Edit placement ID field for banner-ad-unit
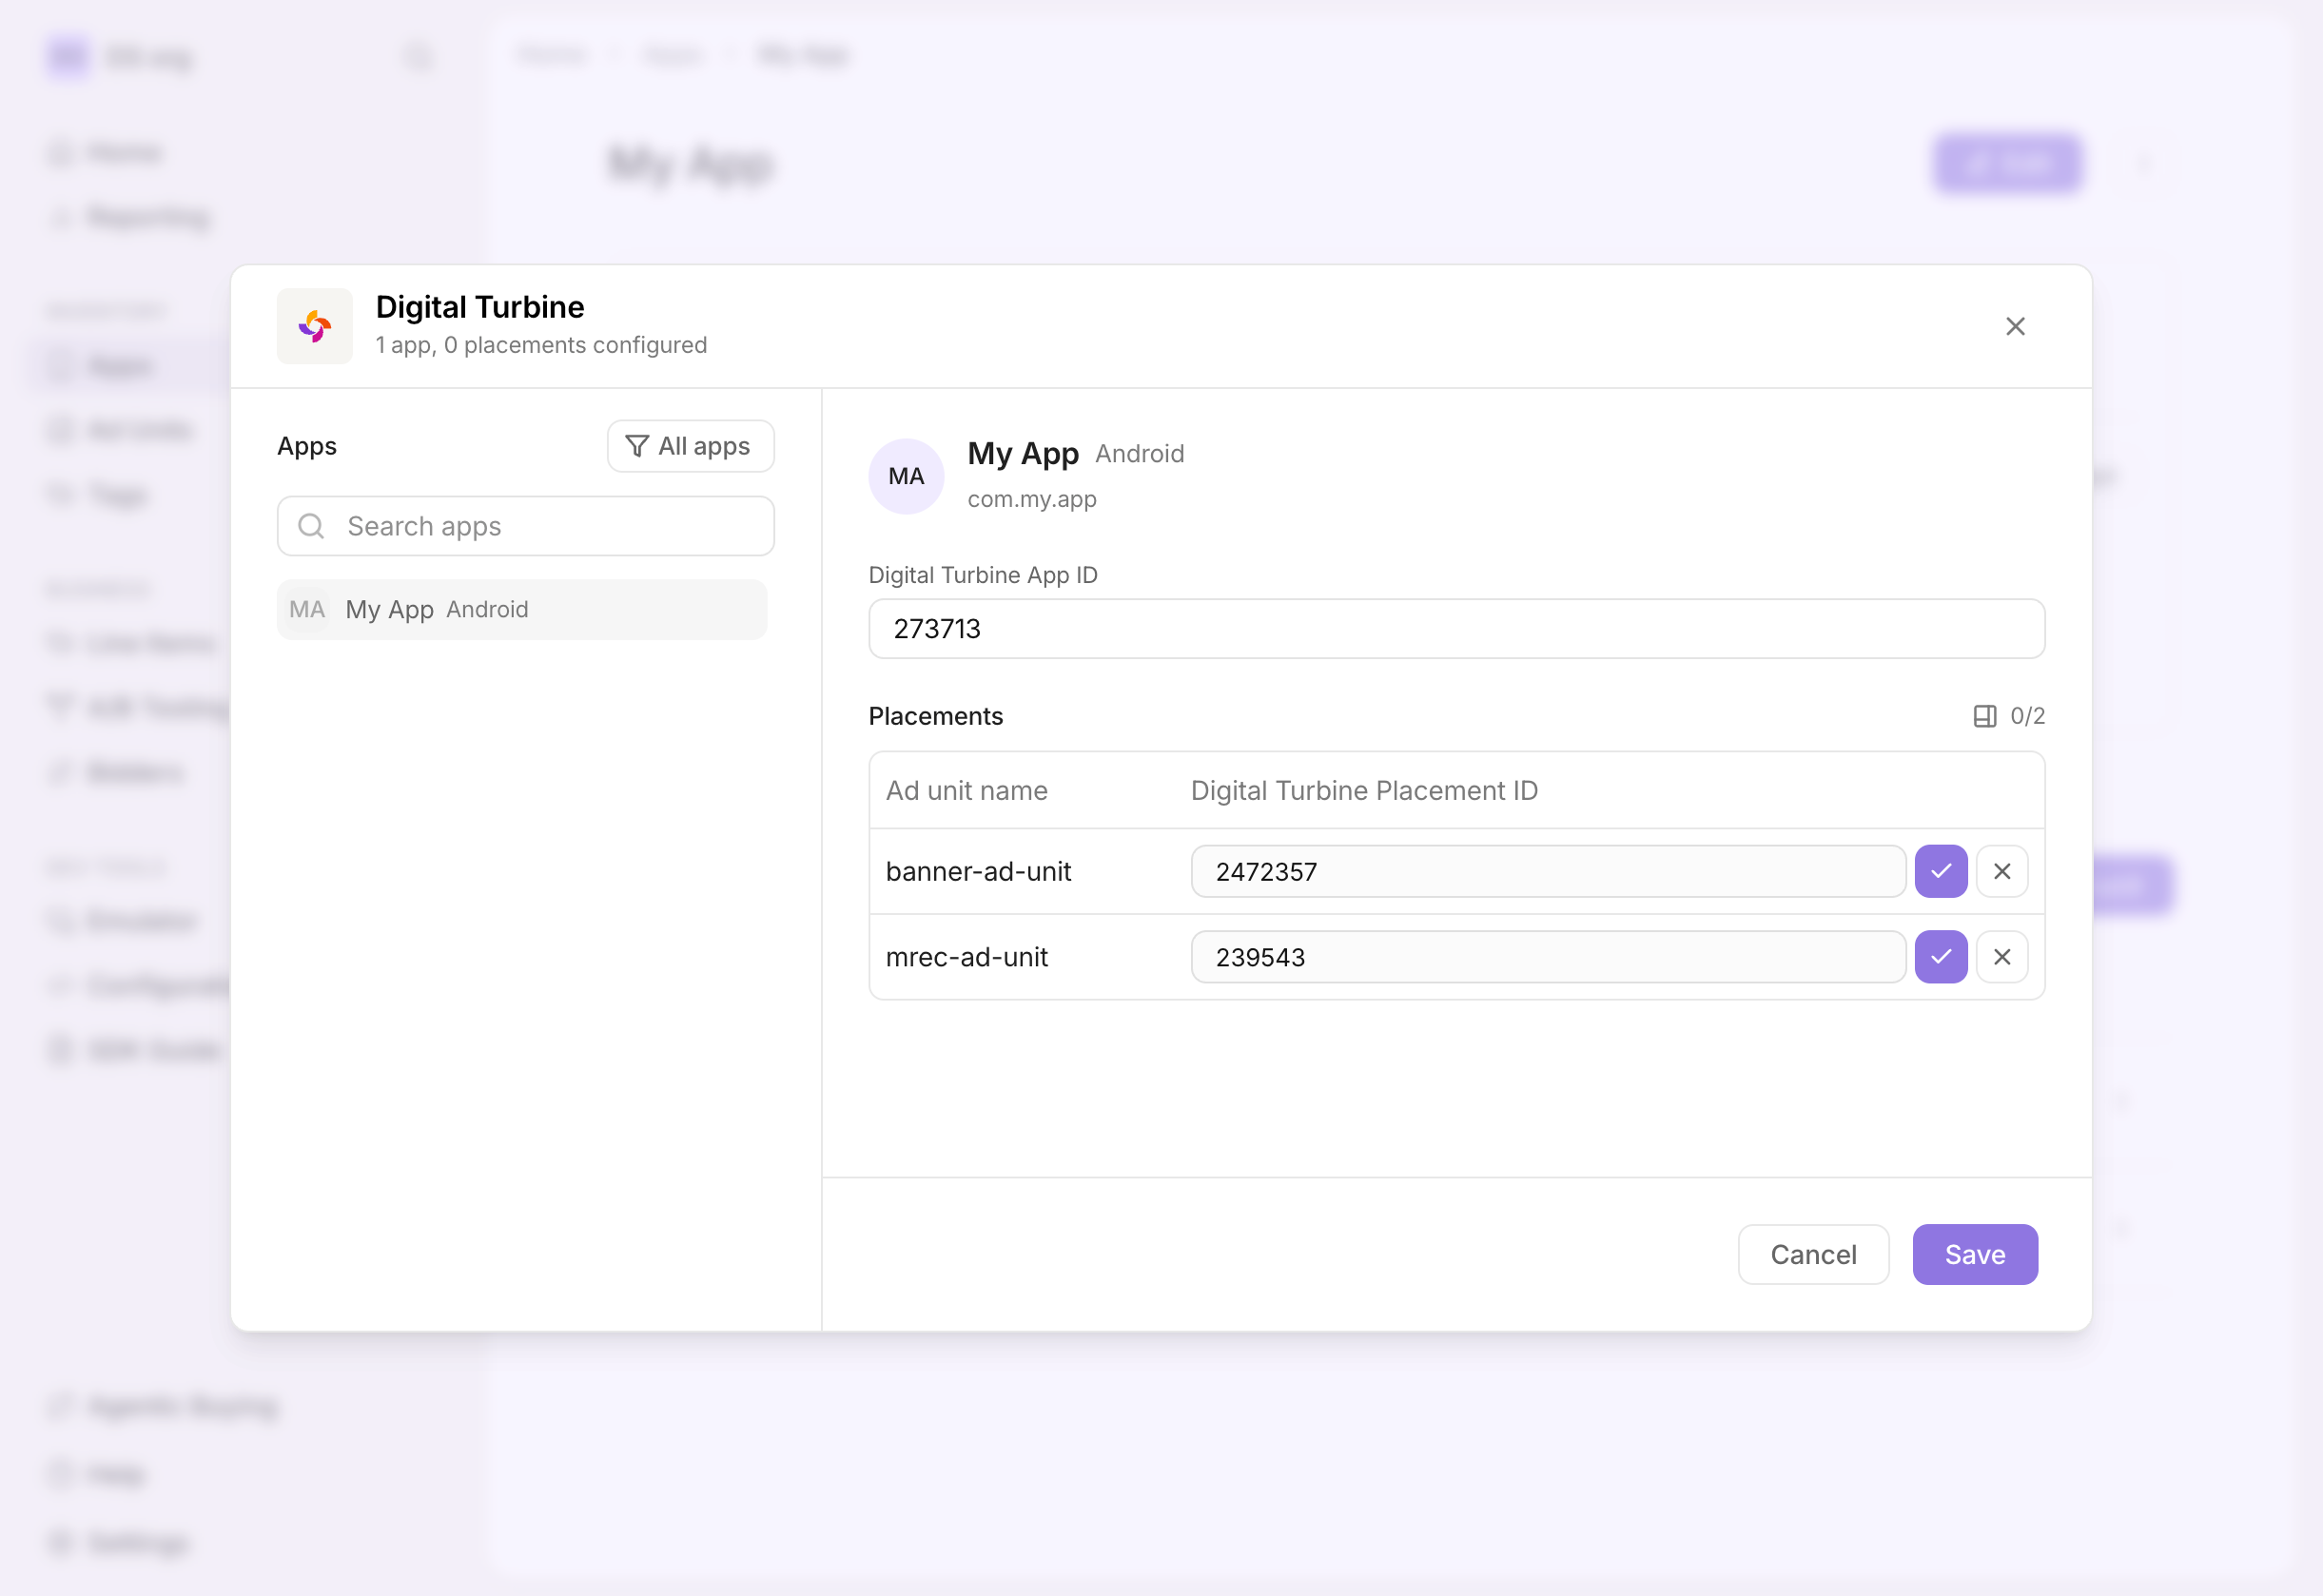Image resolution: width=2323 pixels, height=1596 pixels. [x=1548, y=871]
